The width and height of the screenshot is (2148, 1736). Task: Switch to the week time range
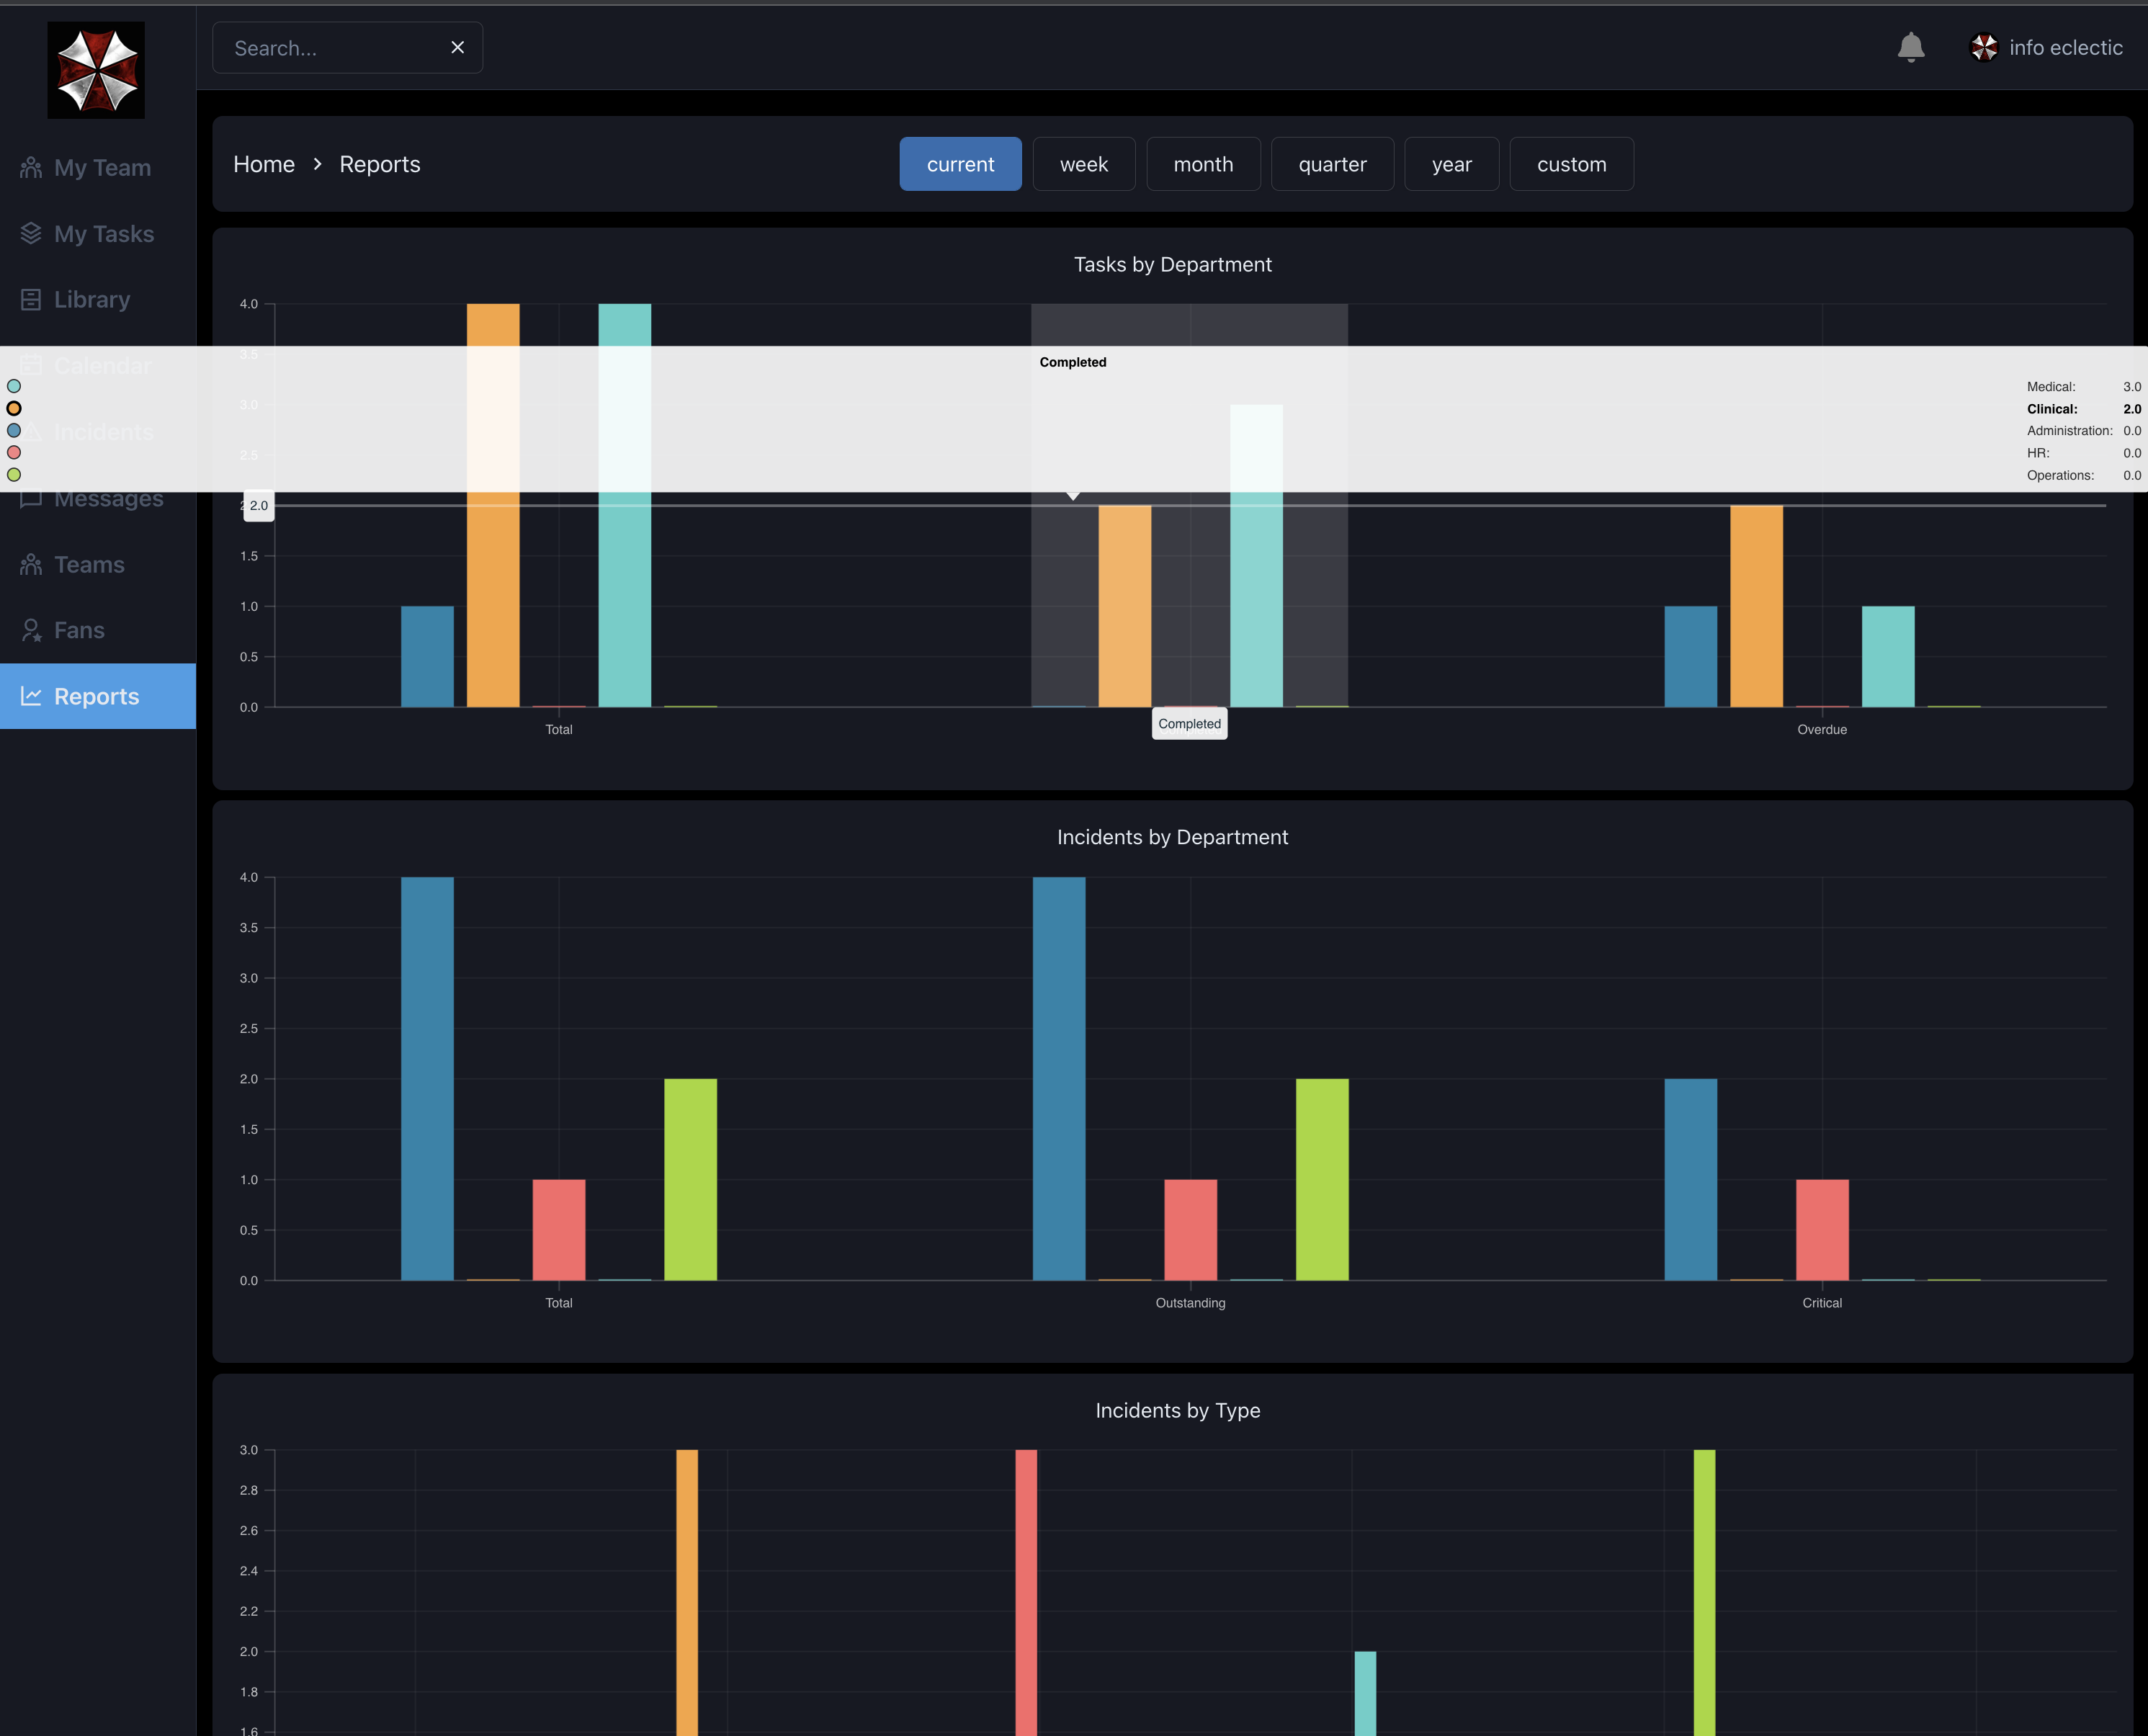click(1084, 163)
